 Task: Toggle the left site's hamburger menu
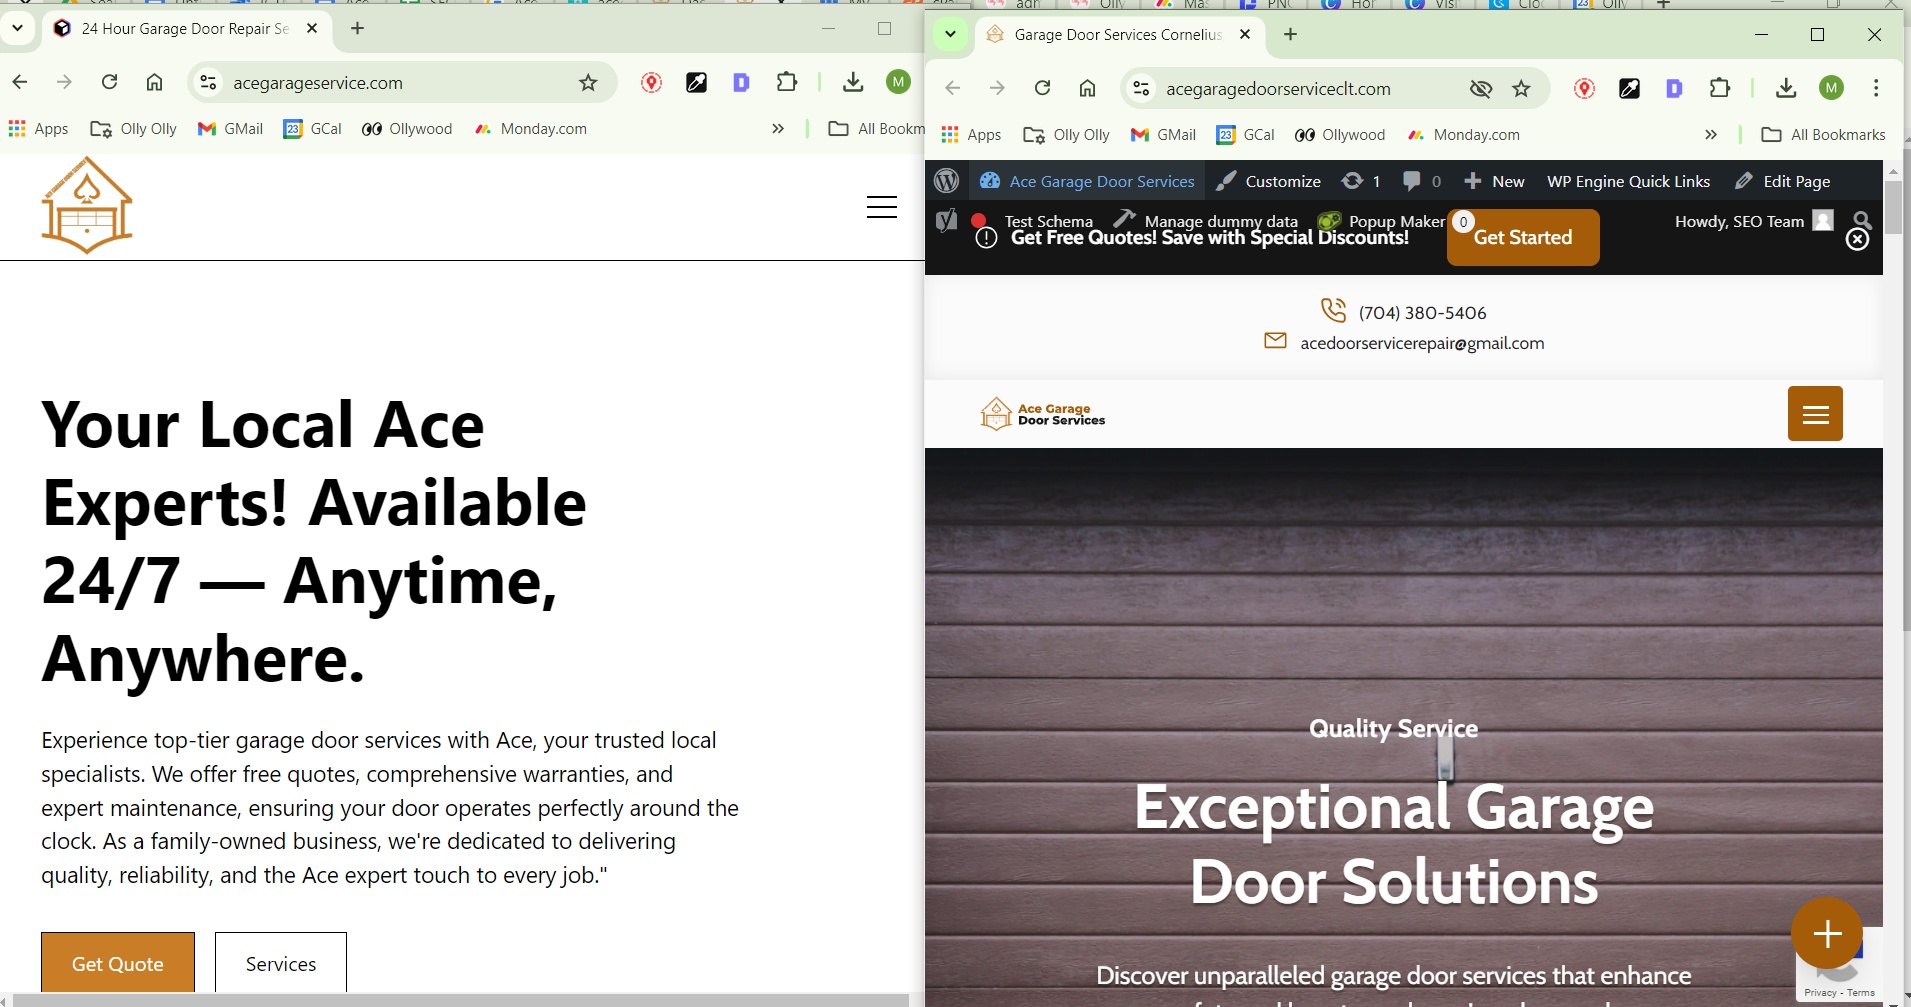(x=881, y=207)
